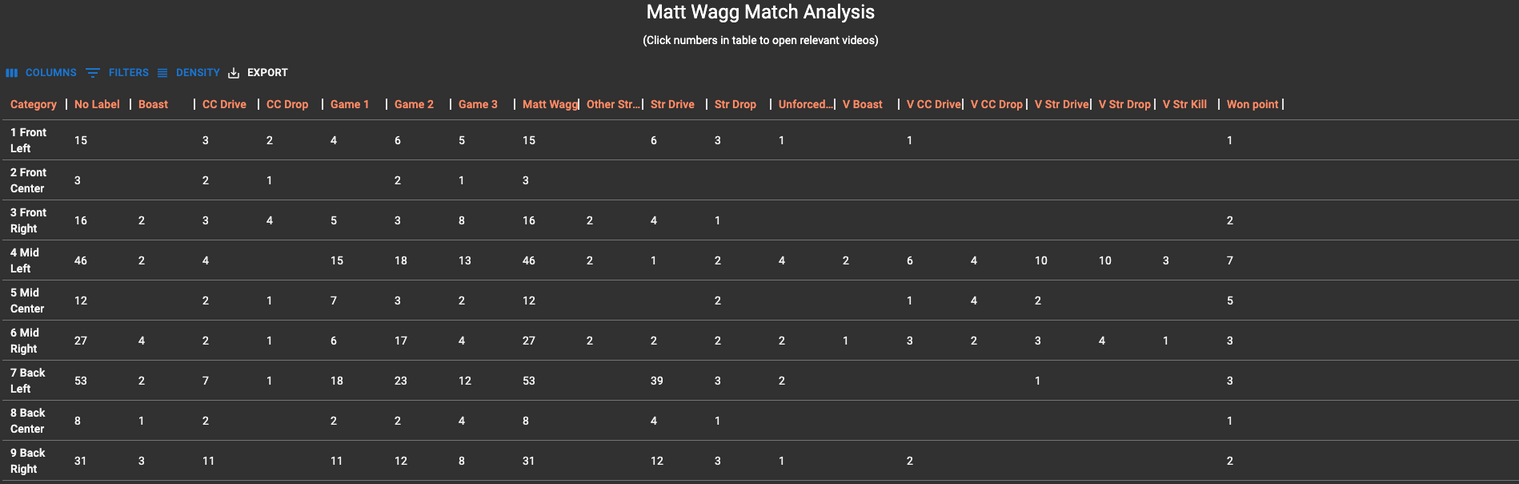The height and width of the screenshot is (484, 1519).
Task: Open videos for 4 Mid Left No Label 46
Action: [x=81, y=260]
